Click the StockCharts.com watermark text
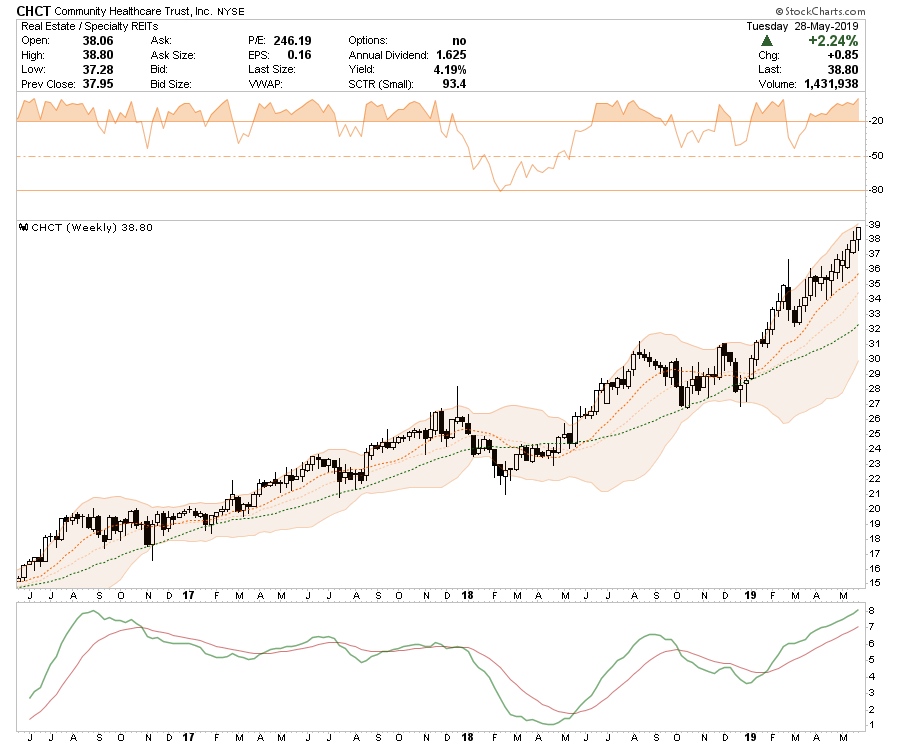The image size is (900, 746). 820,11
